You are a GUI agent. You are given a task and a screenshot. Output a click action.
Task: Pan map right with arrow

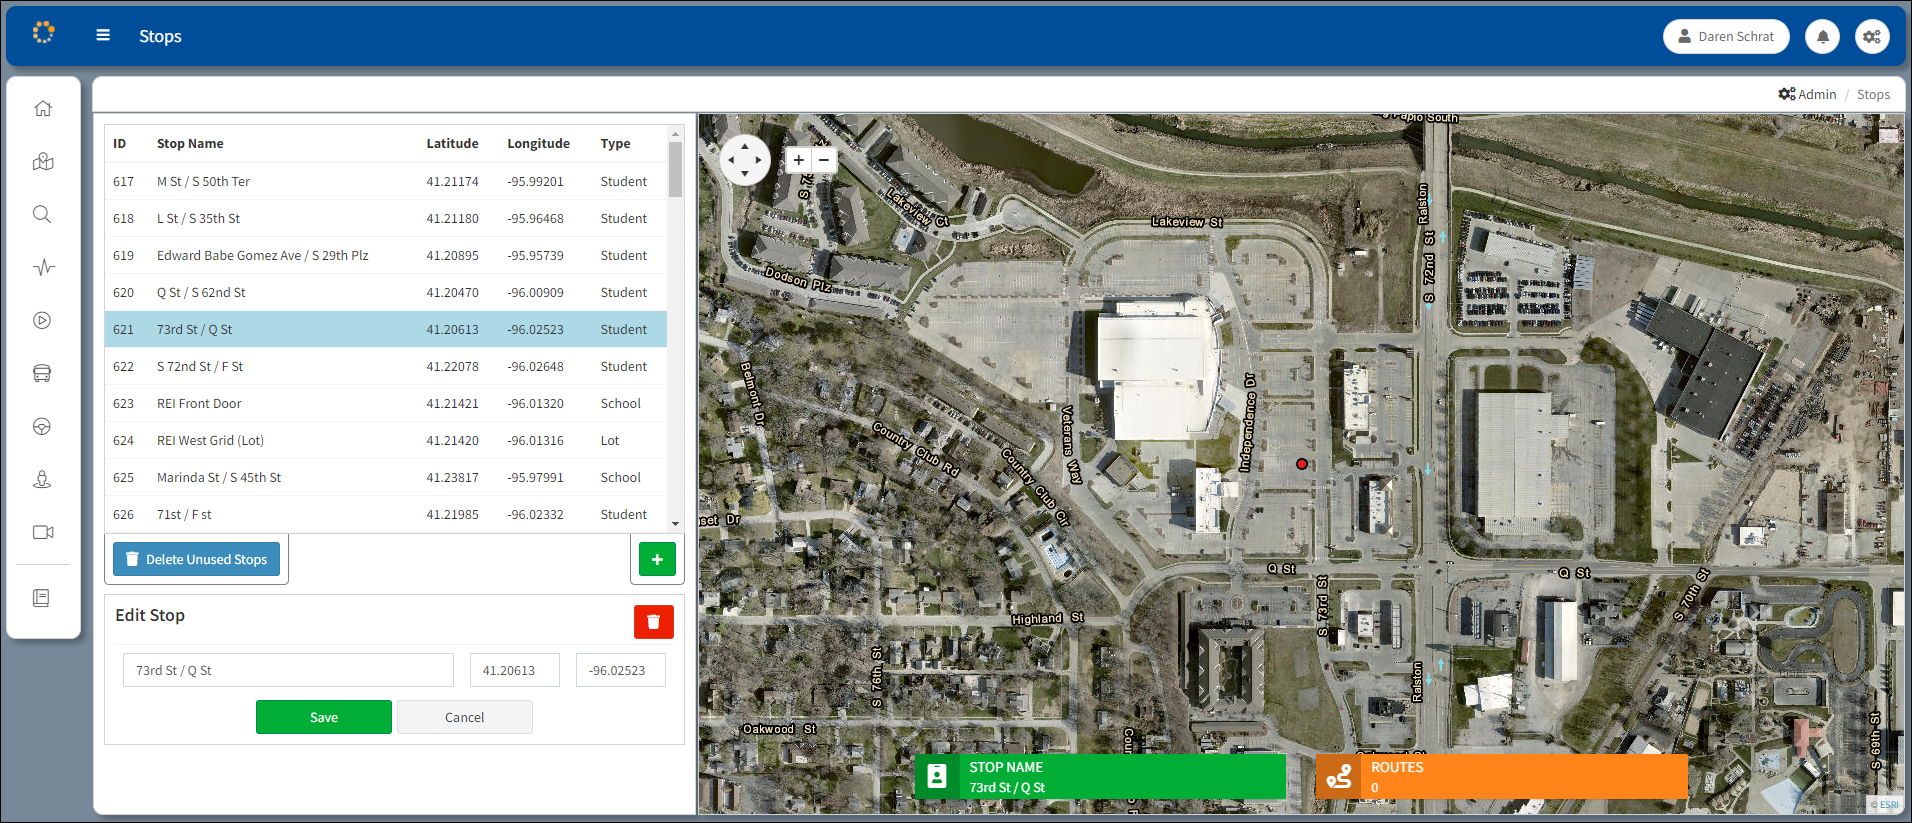[759, 160]
